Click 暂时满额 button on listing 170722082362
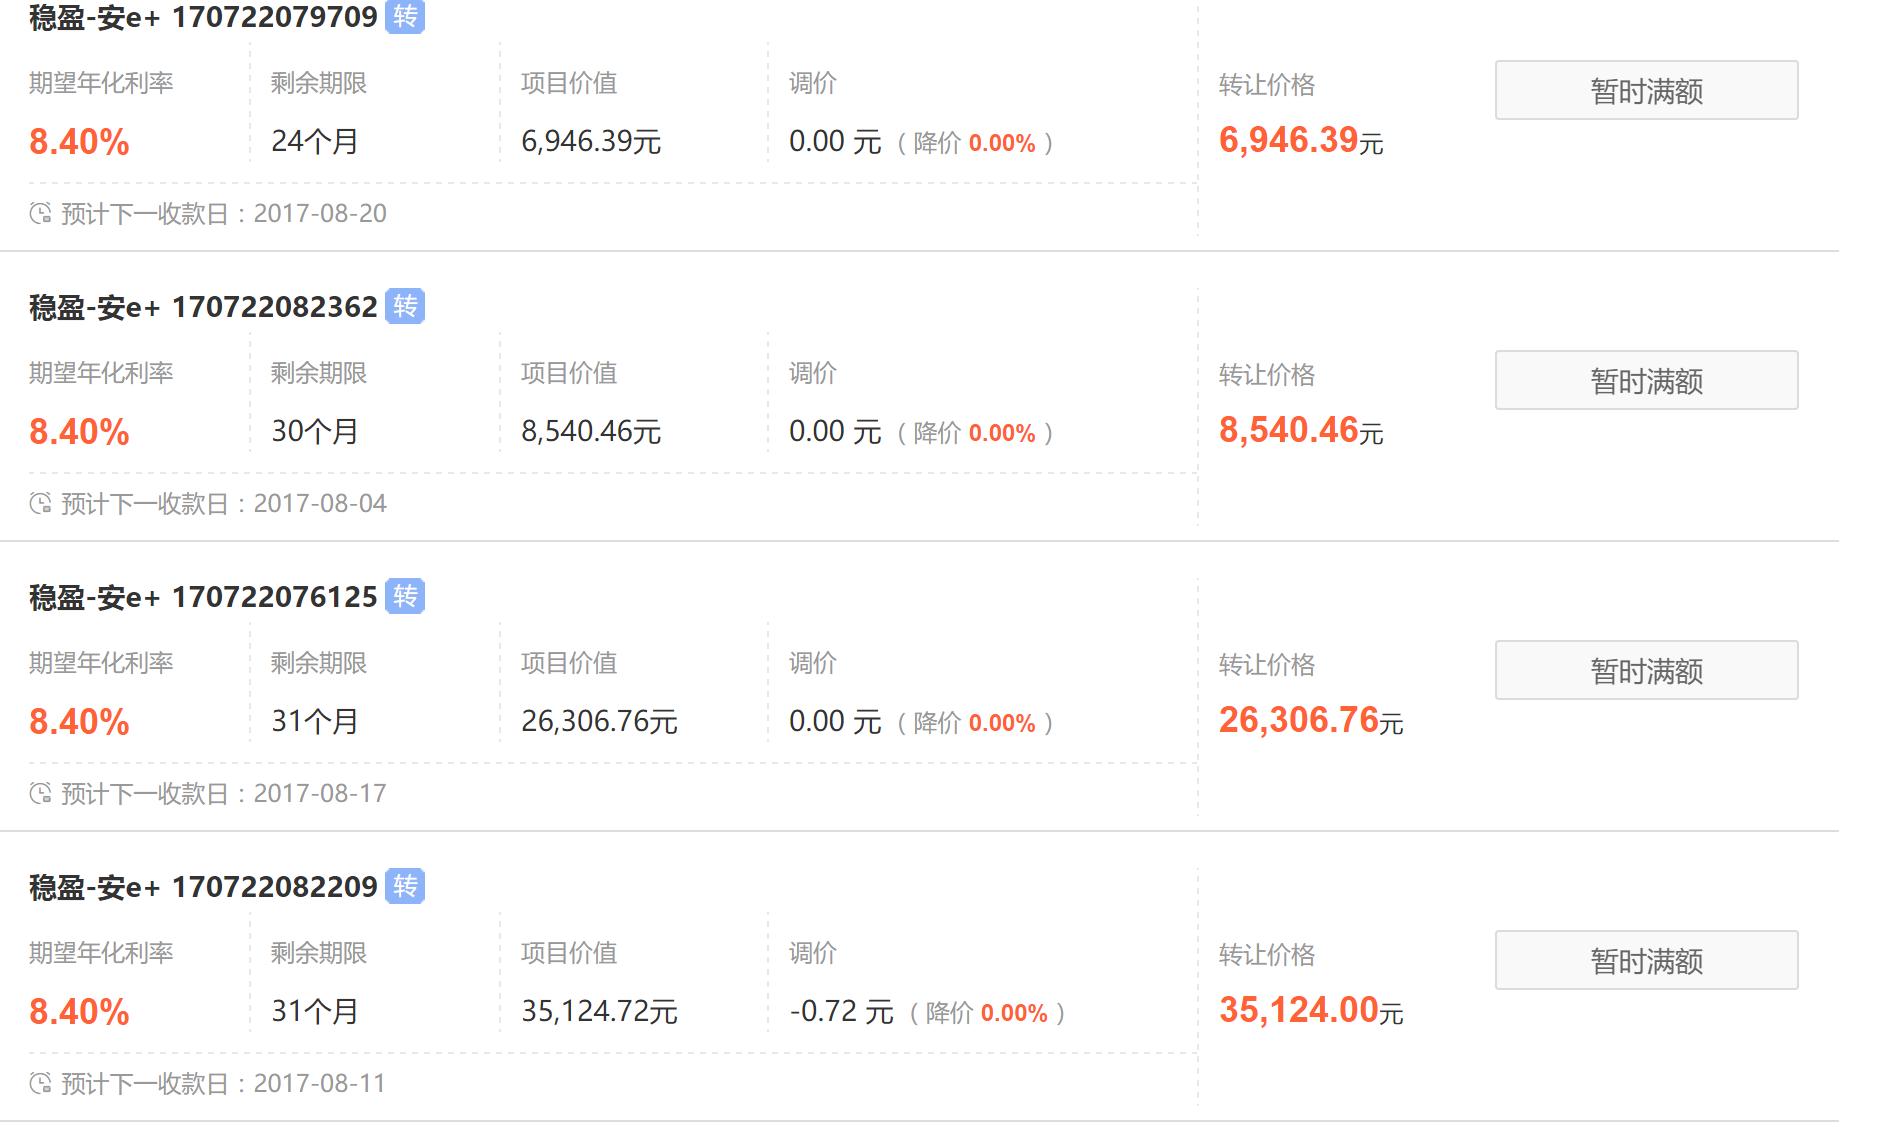The image size is (1887, 1140). point(1645,380)
